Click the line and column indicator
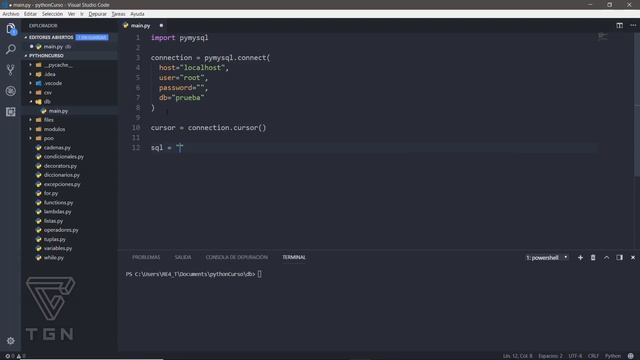640x360 pixels. pyautogui.click(x=517, y=356)
